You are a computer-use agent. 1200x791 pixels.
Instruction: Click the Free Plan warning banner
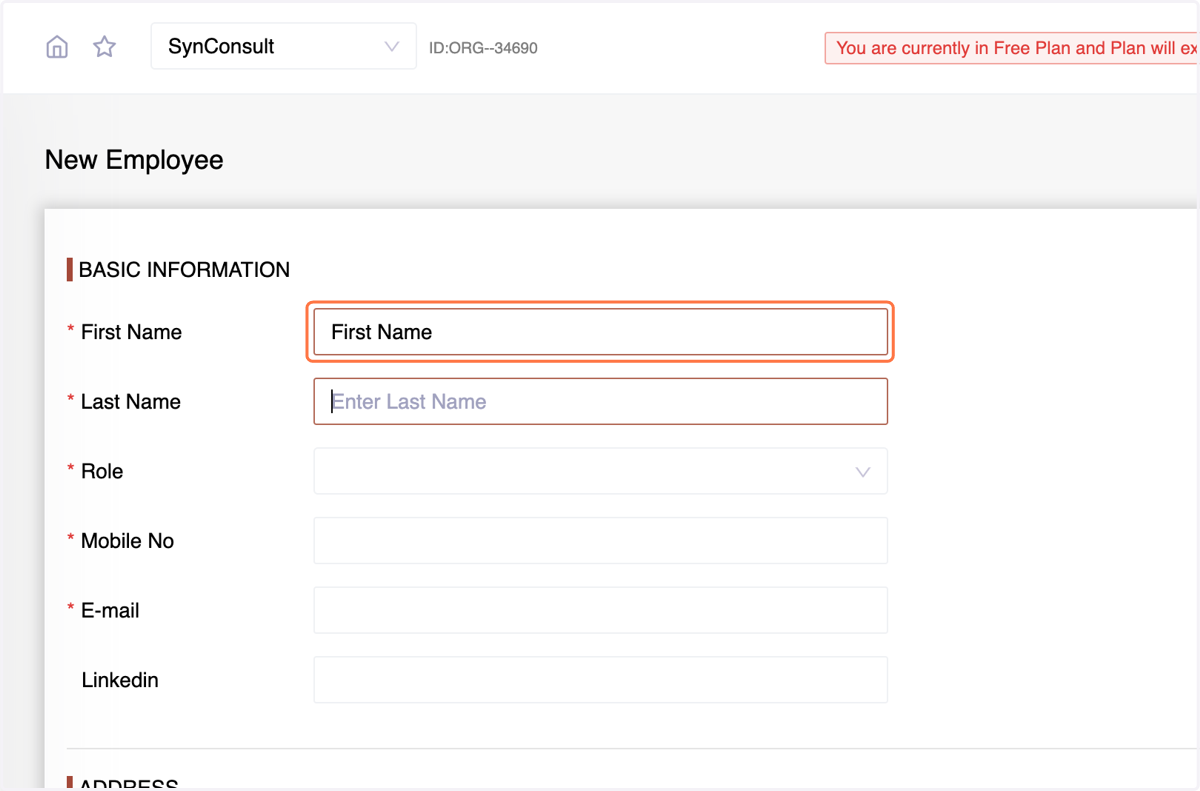pos(1011,48)
